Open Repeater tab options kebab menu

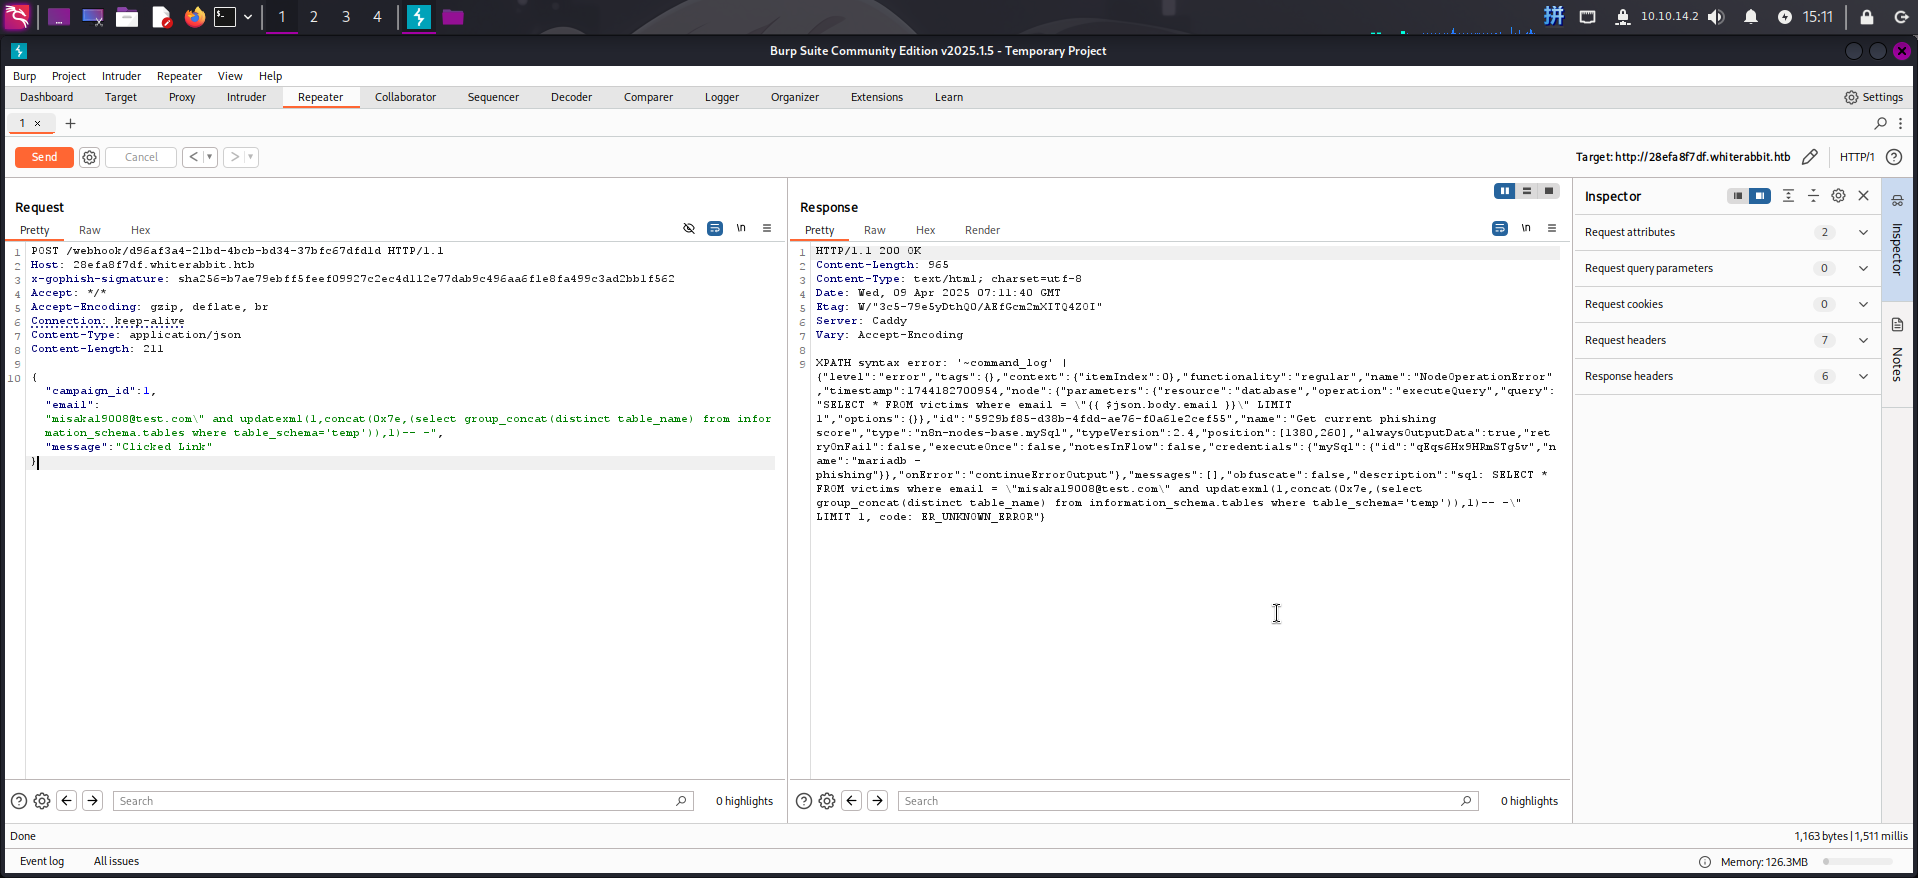pos(1900,123)
